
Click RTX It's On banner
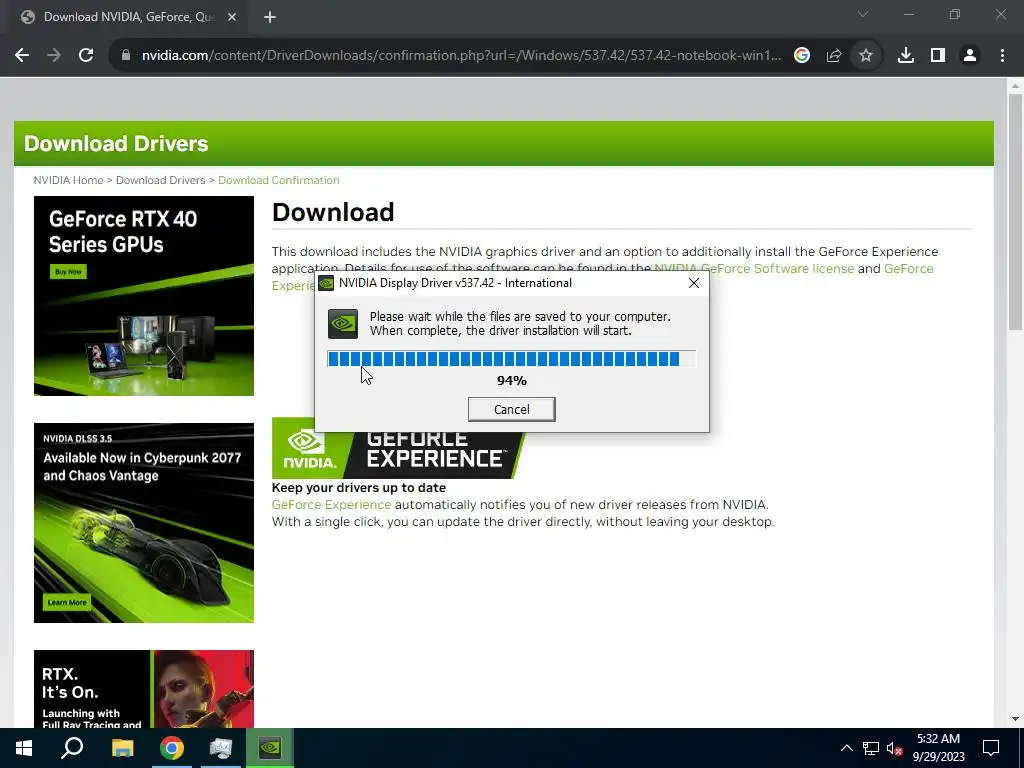pos(144,689)
